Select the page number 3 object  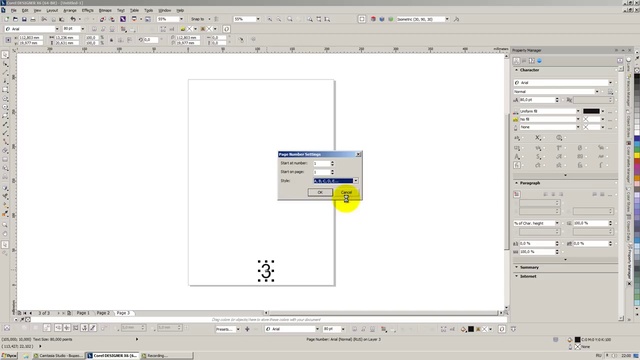[x=266, y=271]
